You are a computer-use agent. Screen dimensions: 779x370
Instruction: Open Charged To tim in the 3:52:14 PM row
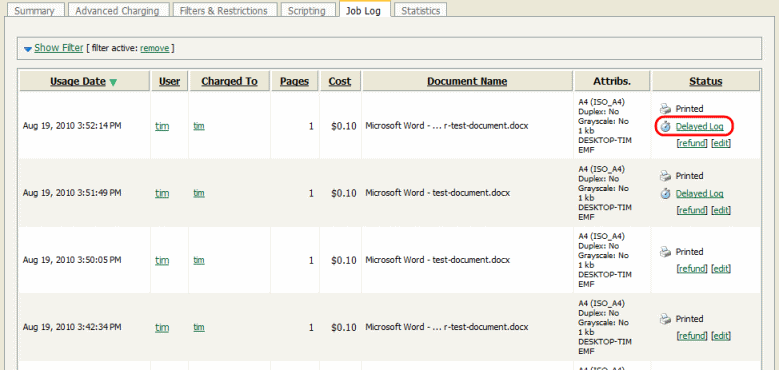[x=199, y=126]
